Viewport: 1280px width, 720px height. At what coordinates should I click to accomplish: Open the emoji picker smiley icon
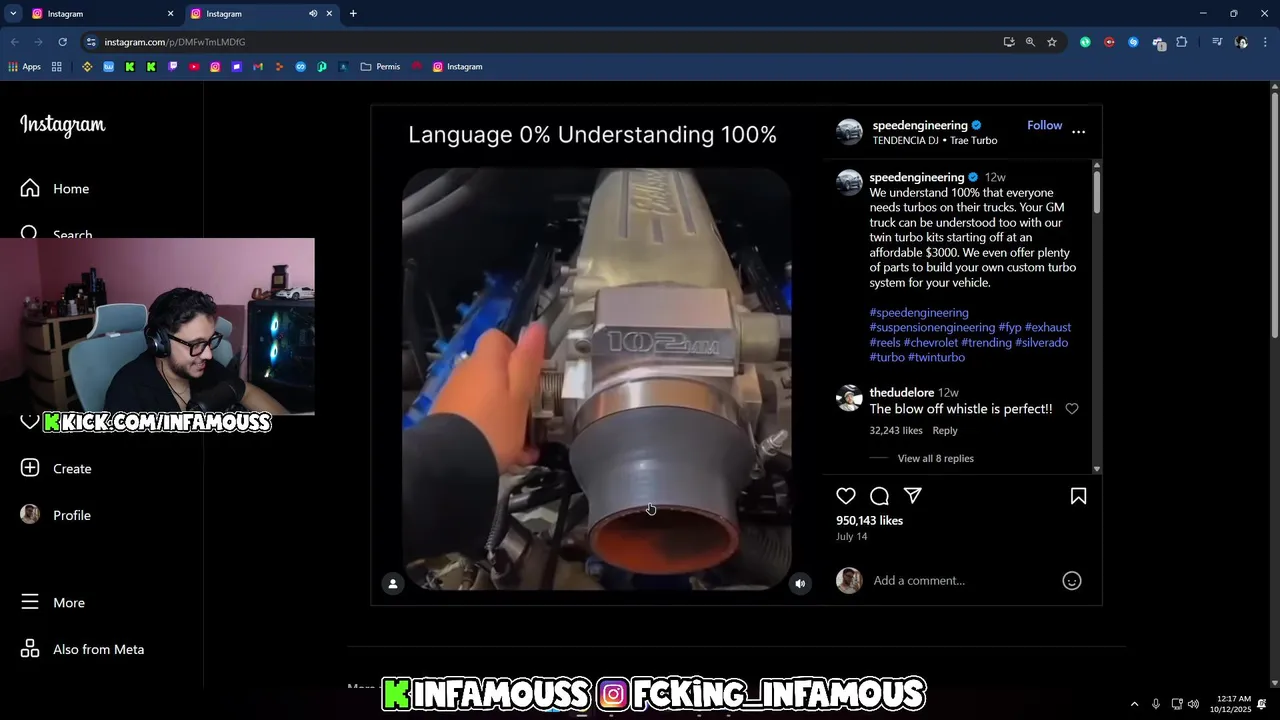pos(1071,580)
